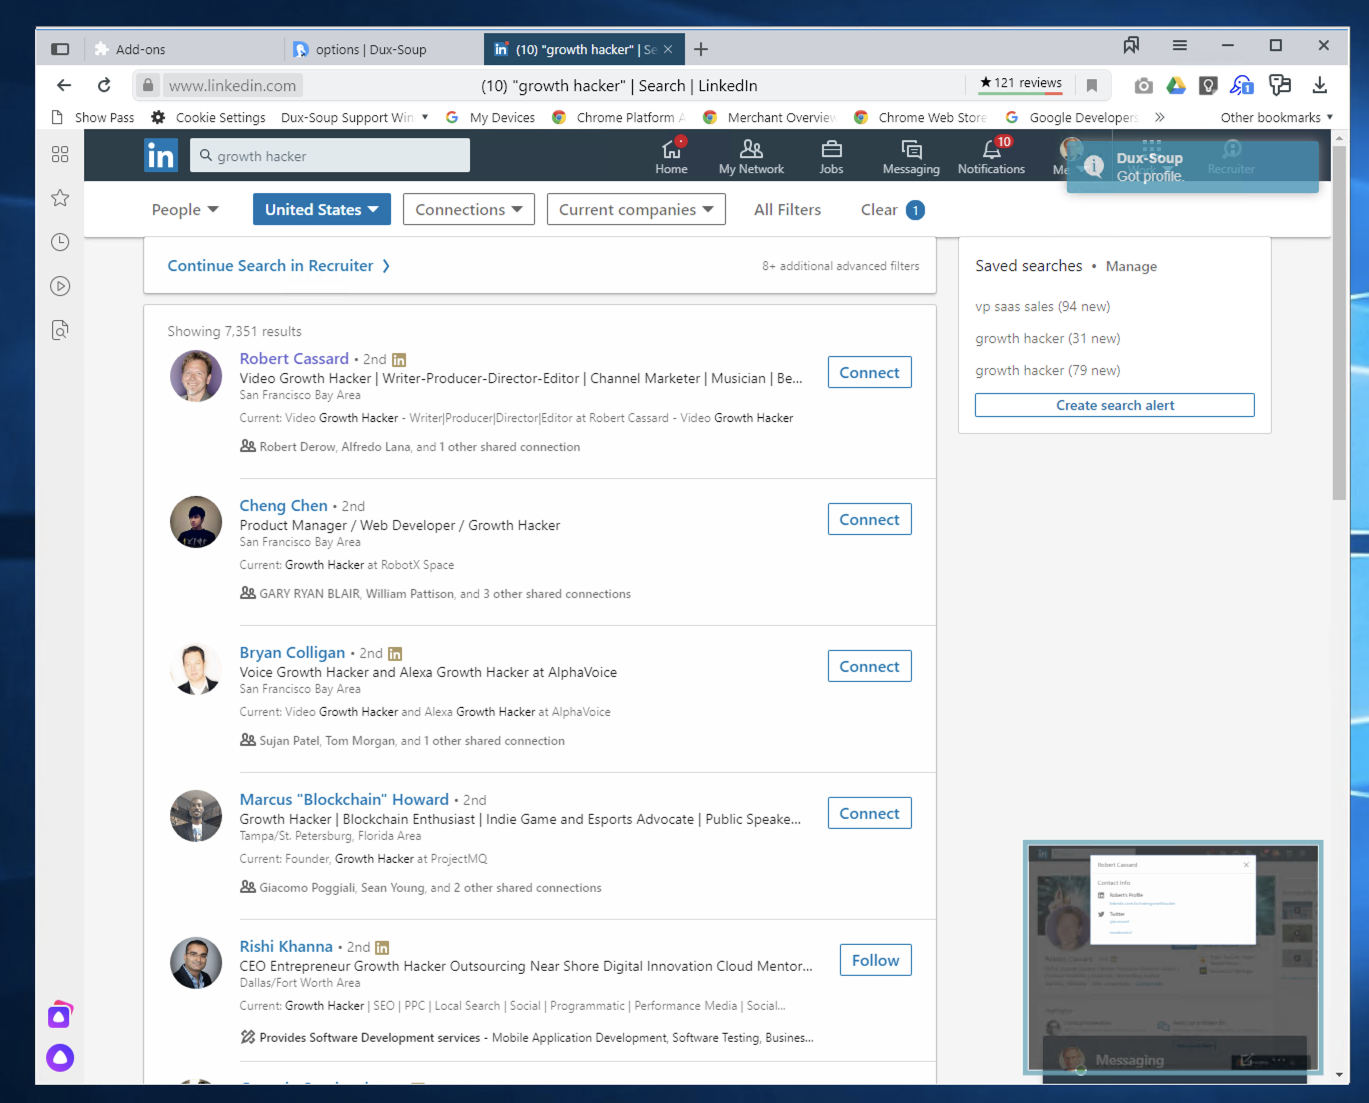Follow Rishi Khanna
The height and width of the screenshot is (1103, 1369).
pyautogui.click(x=875, y=960)
